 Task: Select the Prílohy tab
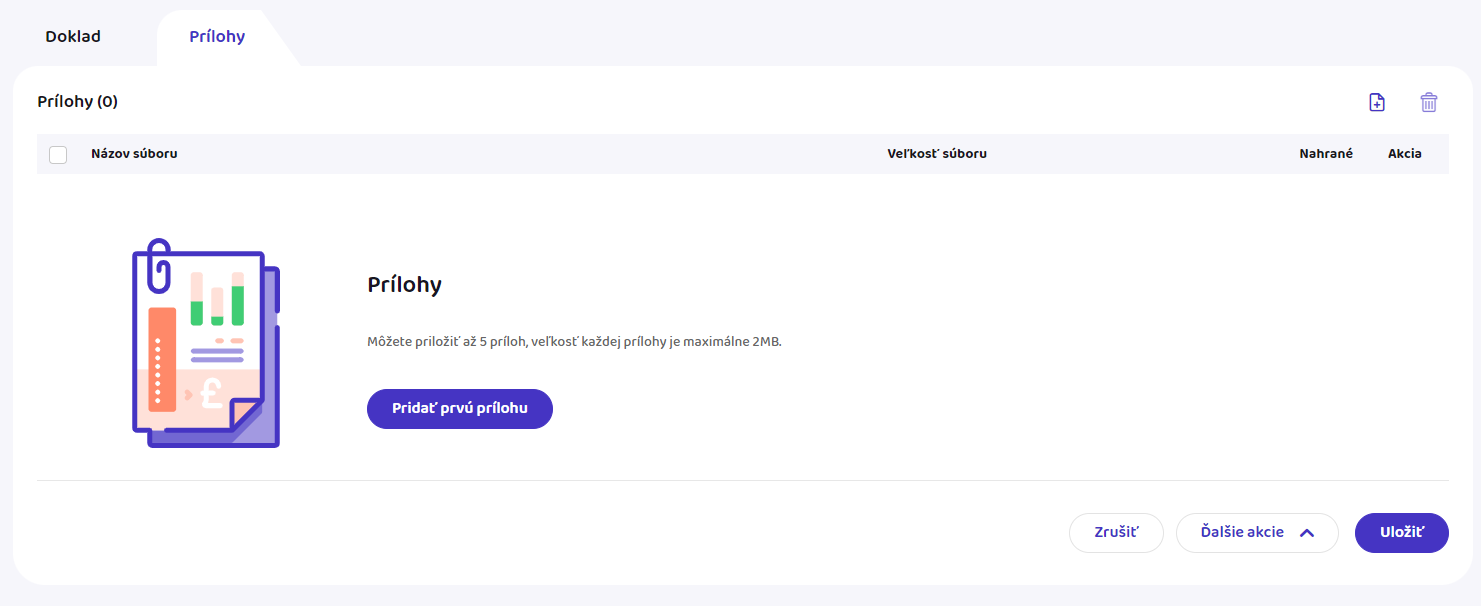coord(217,37)
